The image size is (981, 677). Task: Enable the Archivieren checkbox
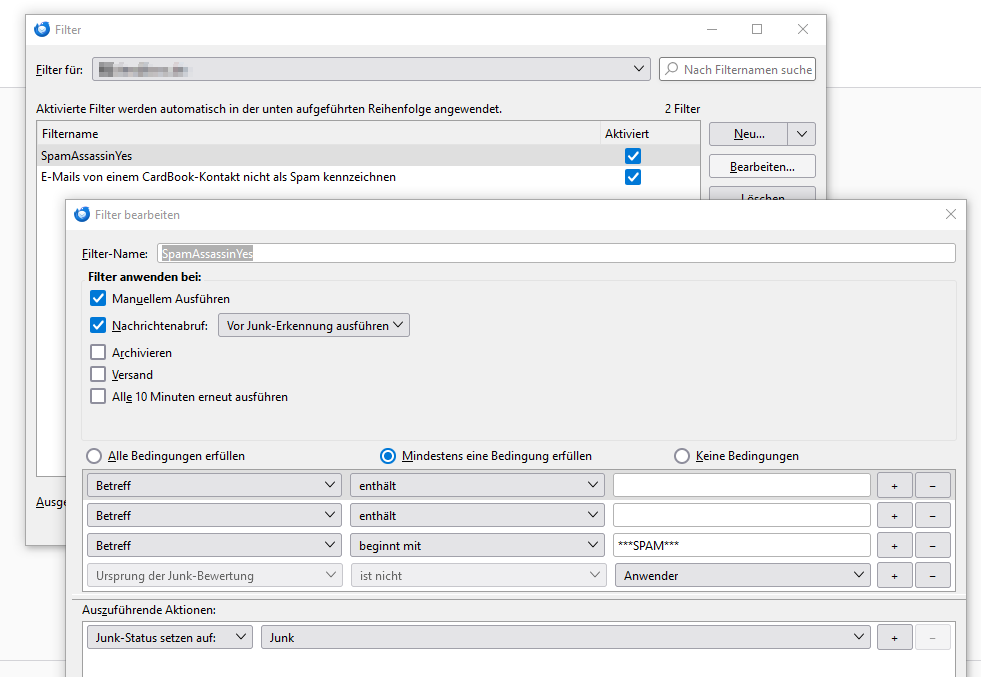pos(98,352)
